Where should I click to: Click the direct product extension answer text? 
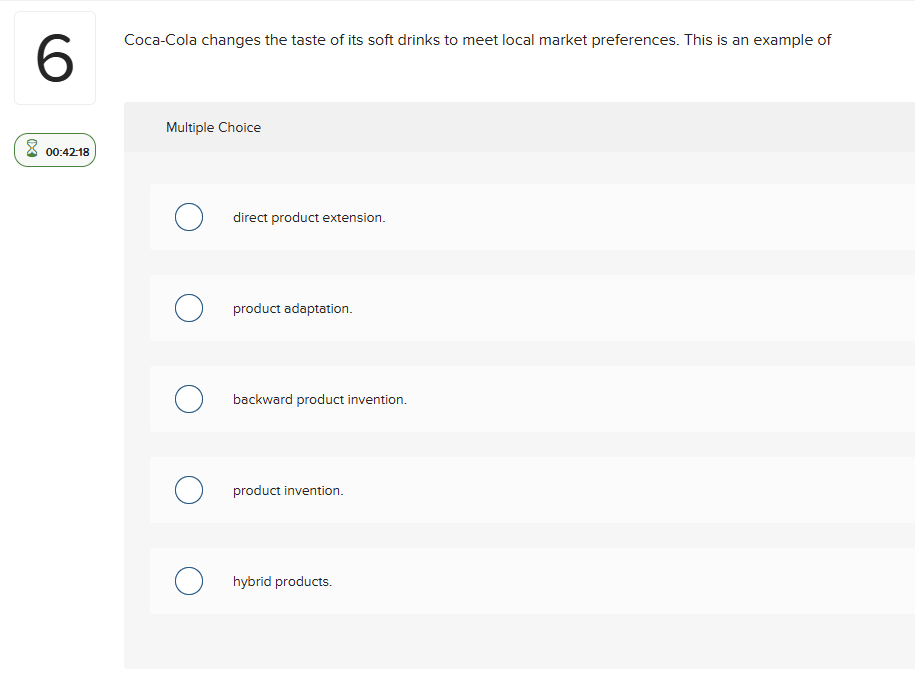click(310, 217)
